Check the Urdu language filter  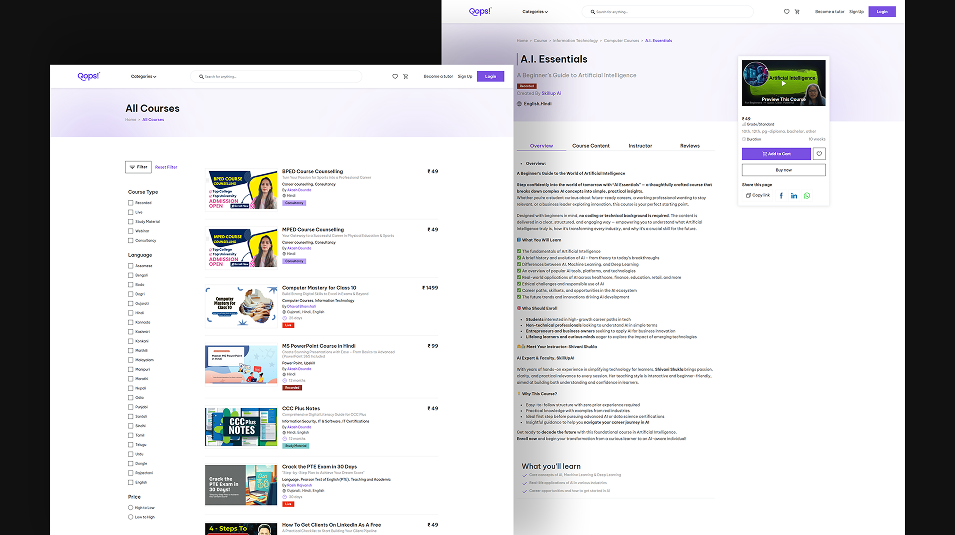[130, 454]
